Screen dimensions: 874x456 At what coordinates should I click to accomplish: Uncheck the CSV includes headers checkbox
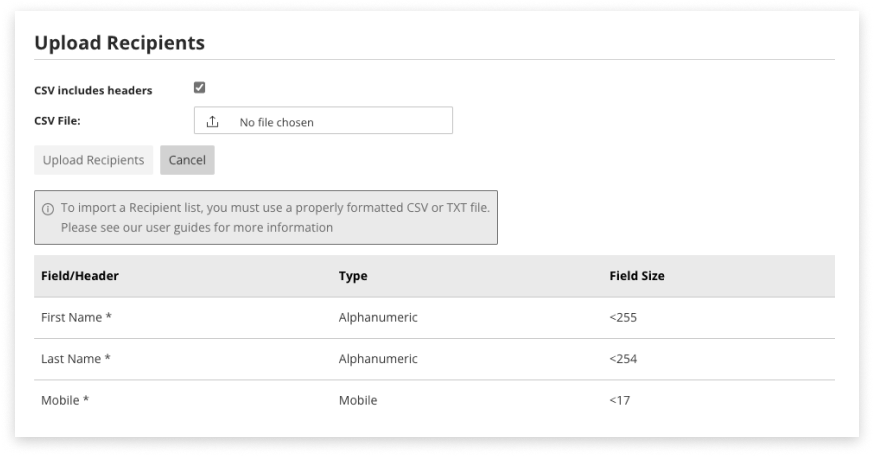[x=199, y=88]
